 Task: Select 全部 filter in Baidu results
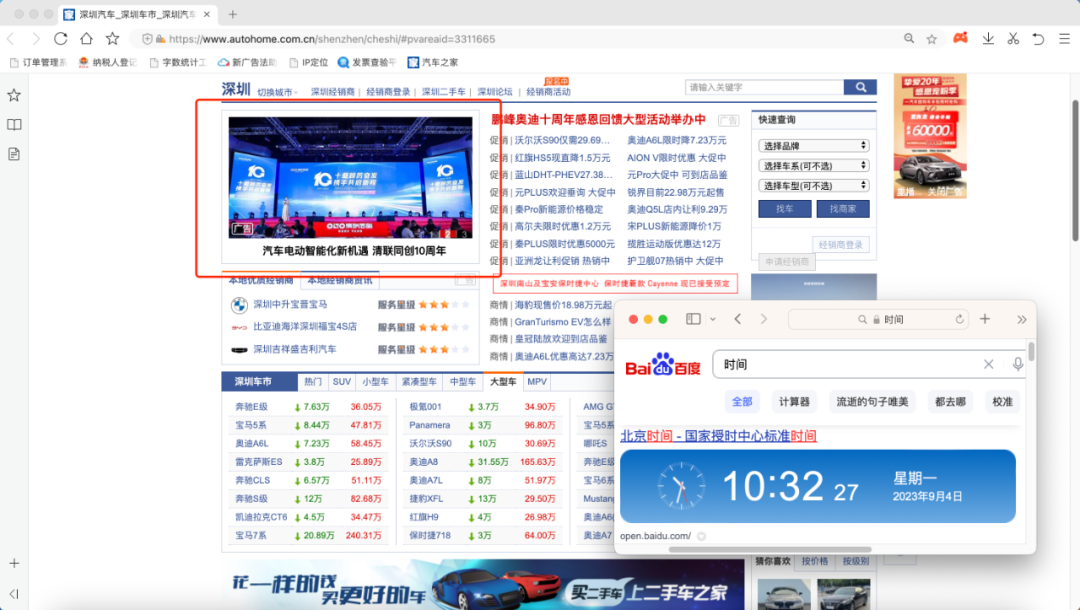click(x=742, y=401)
